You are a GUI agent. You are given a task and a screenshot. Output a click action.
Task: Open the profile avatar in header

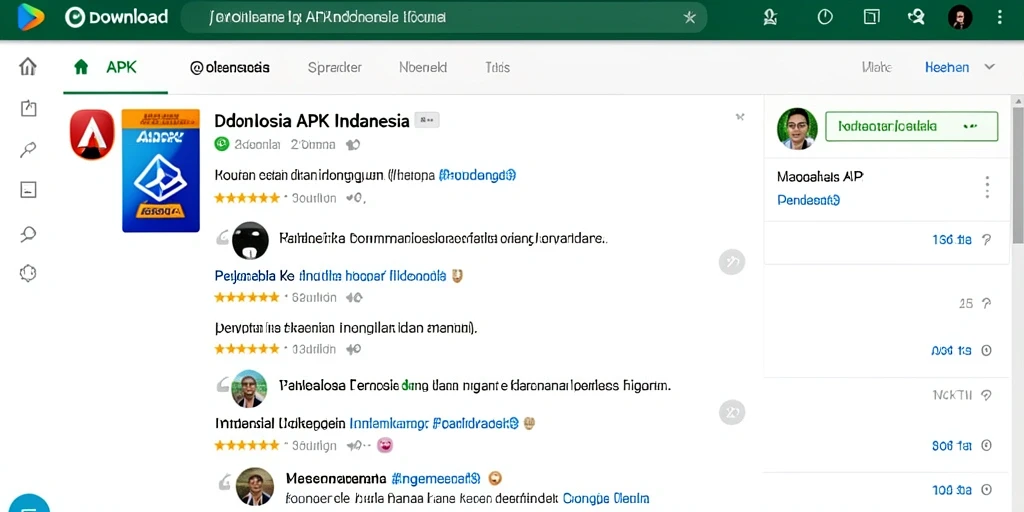[x=960, y=17]
